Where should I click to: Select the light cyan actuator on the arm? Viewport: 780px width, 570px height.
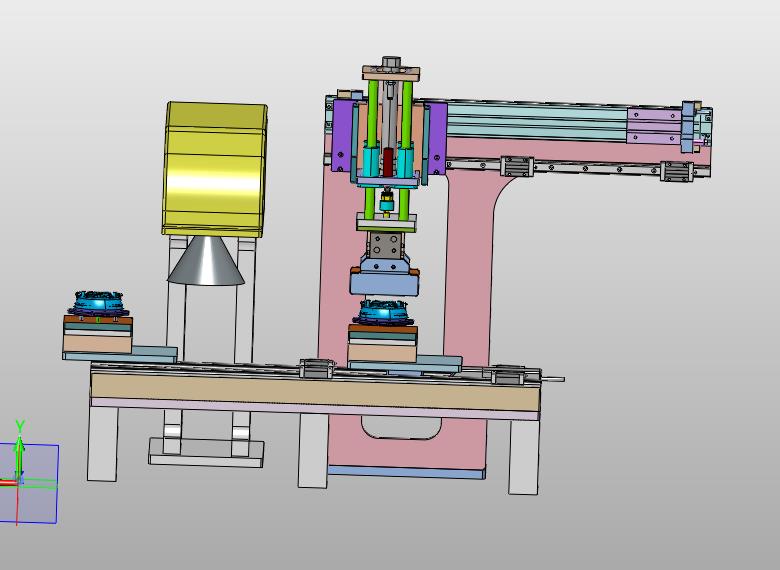537,121
